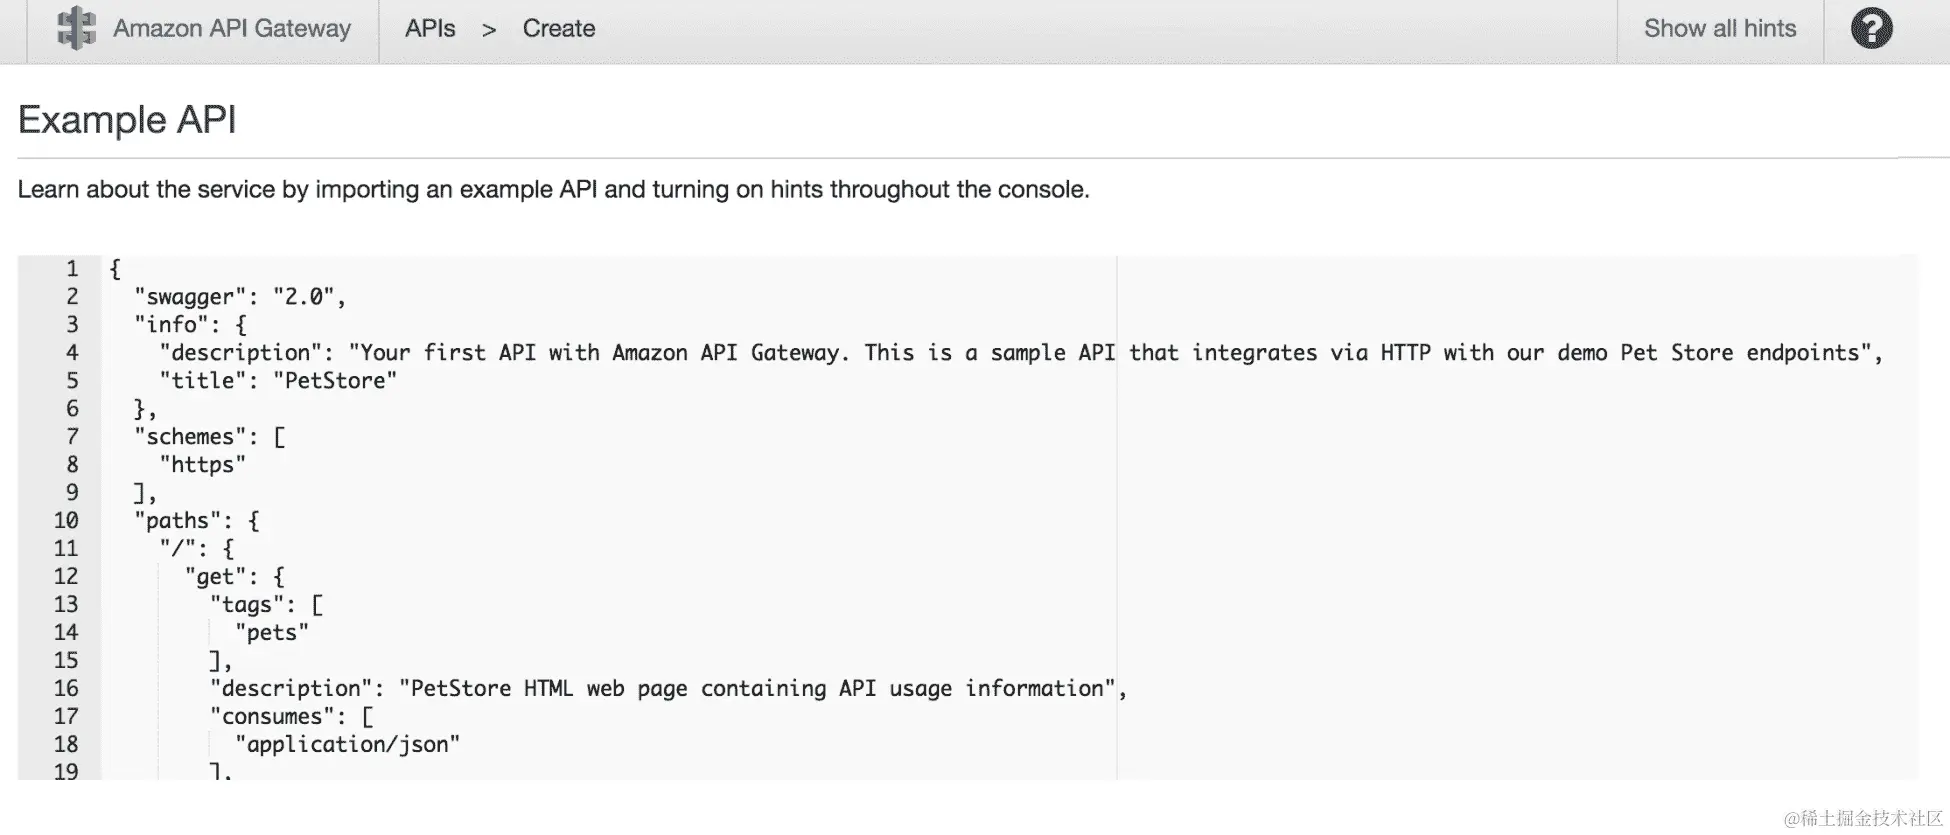The height and width of the screenshot is (835, 1950).
Task: Click the Amazon API Gateway logo icon
Action: point(76,28)
